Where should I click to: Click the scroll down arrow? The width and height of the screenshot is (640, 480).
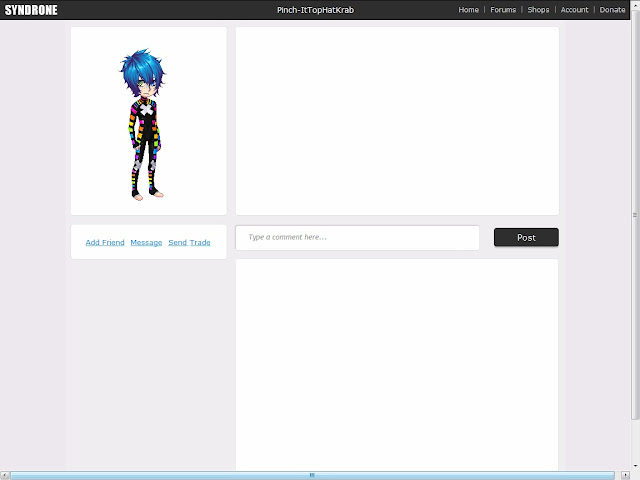pos(635,466)
